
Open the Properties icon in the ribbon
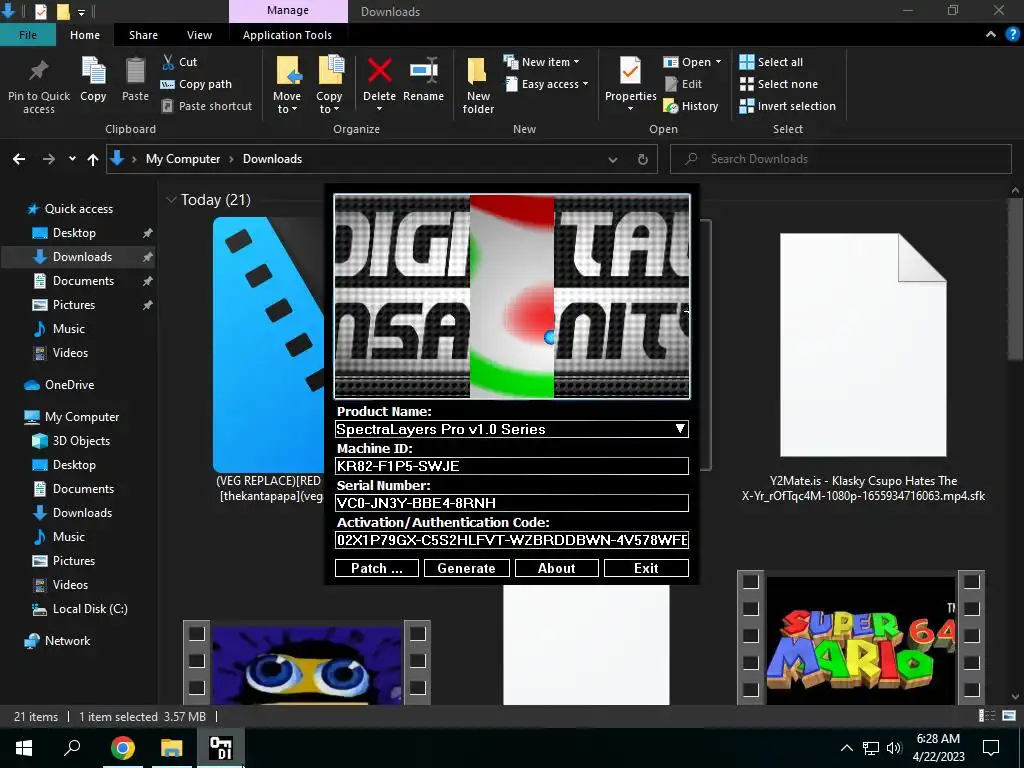click(630, 72)
